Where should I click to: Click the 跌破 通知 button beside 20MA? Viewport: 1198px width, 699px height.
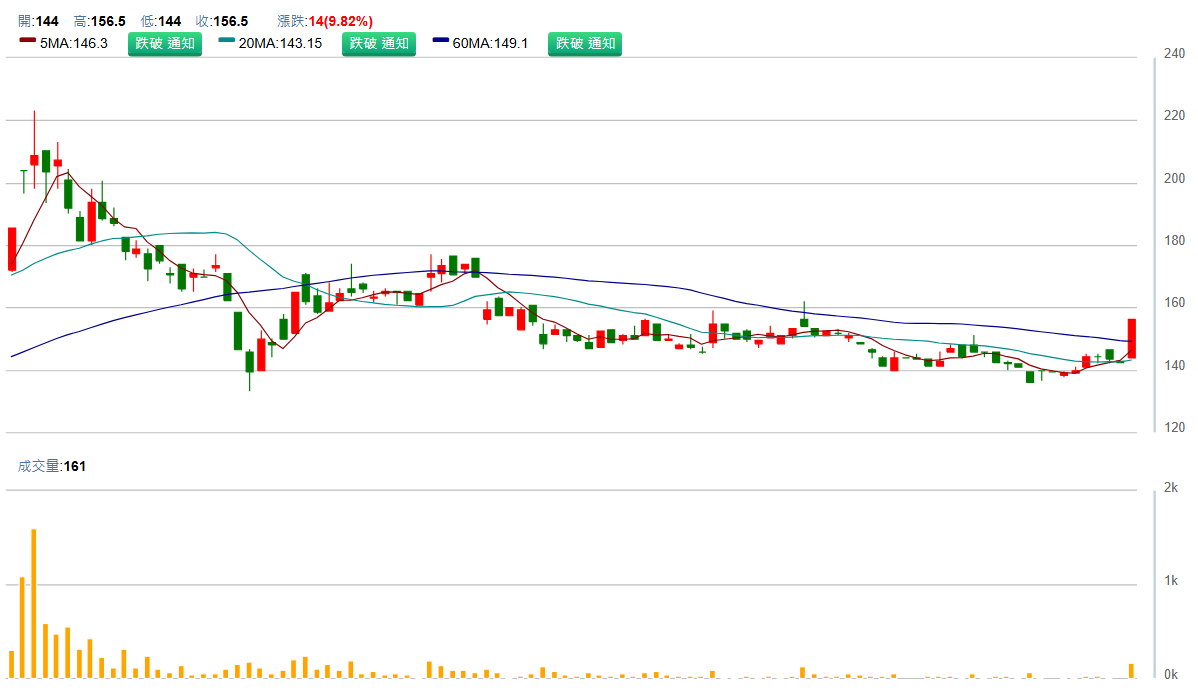[379, 44]
